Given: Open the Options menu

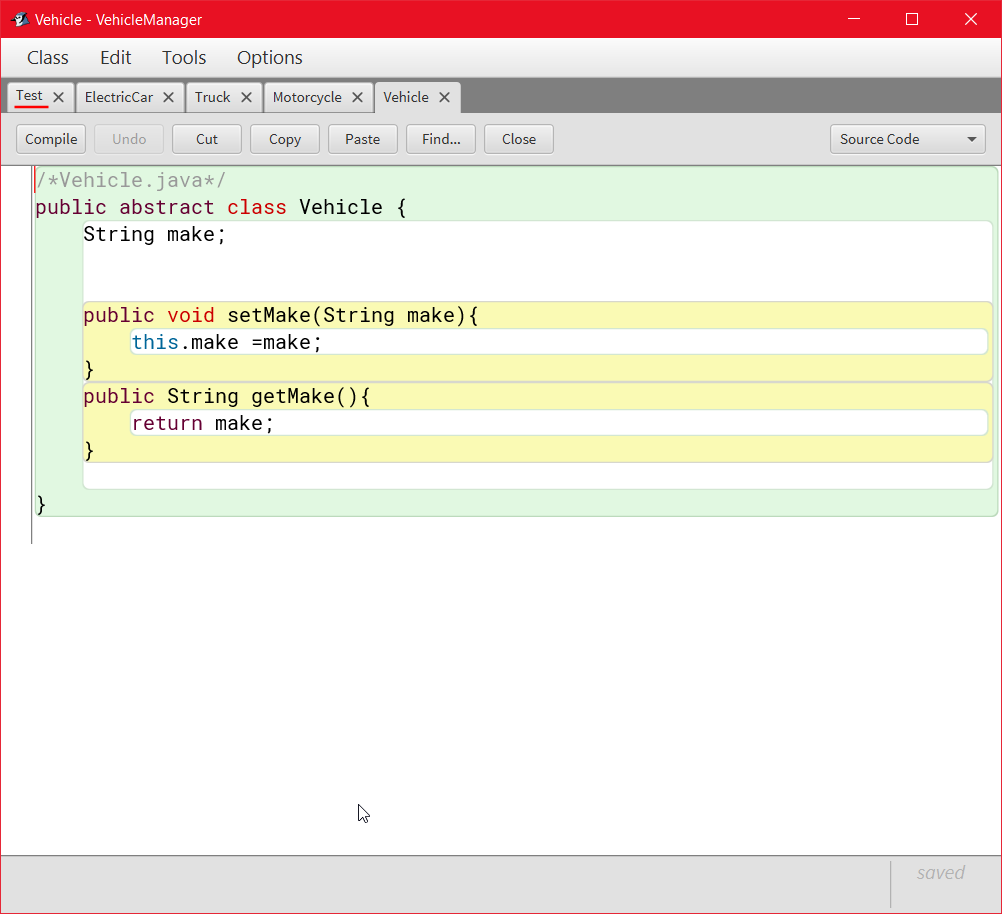Looking at the screenshot, I should pyautogui.click(x=269, y=57).
